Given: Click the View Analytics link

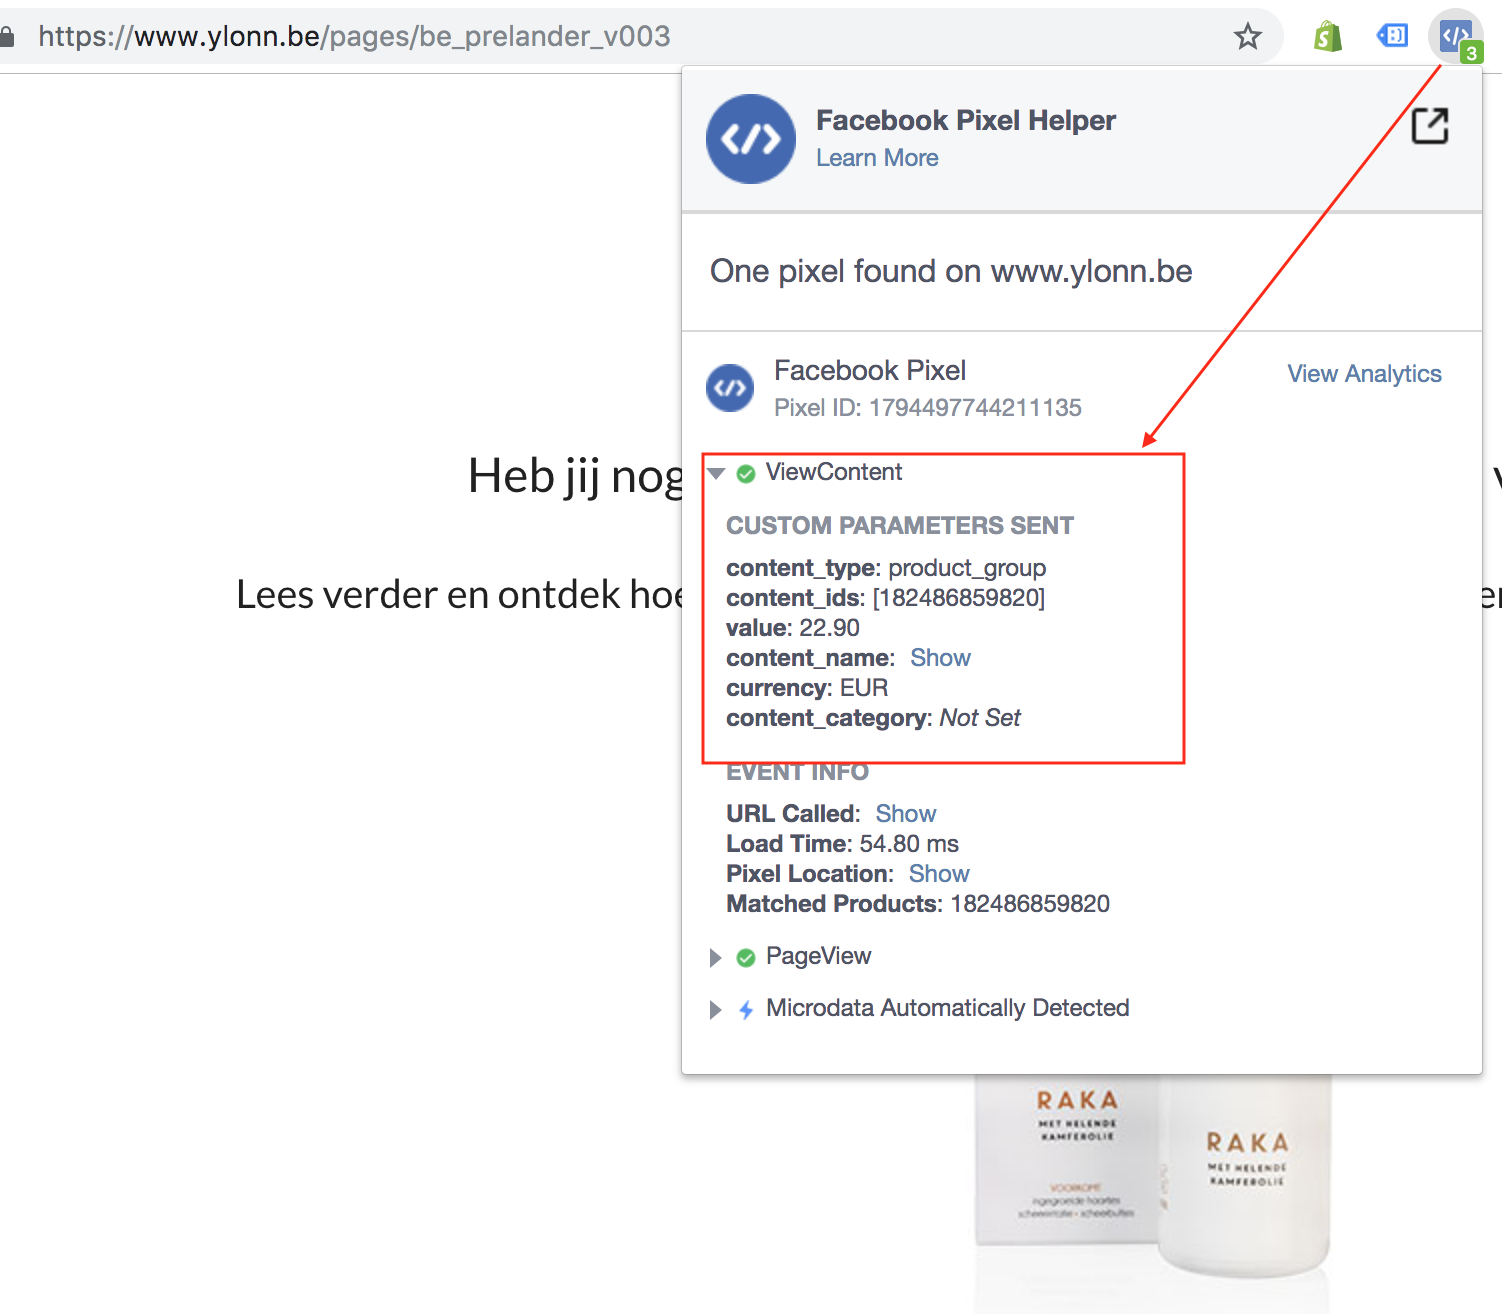Looking at the screenshot, I should pos(1364,373).
